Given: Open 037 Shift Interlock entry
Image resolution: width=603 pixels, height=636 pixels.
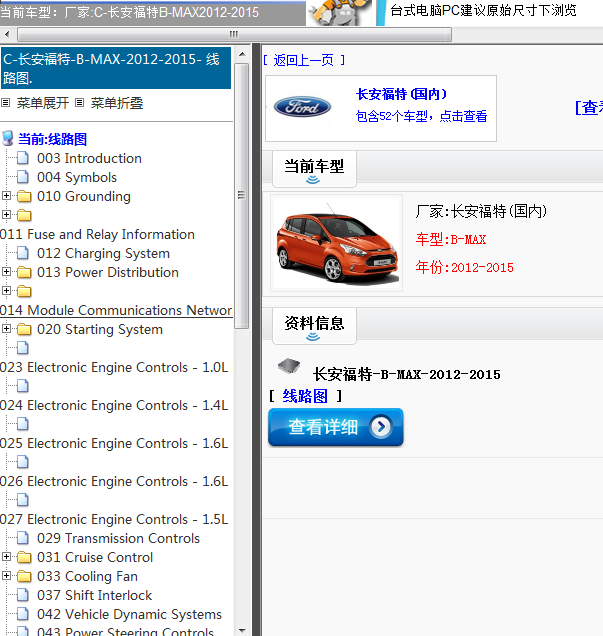Looking at the screenshot, I should coord(94,595).
